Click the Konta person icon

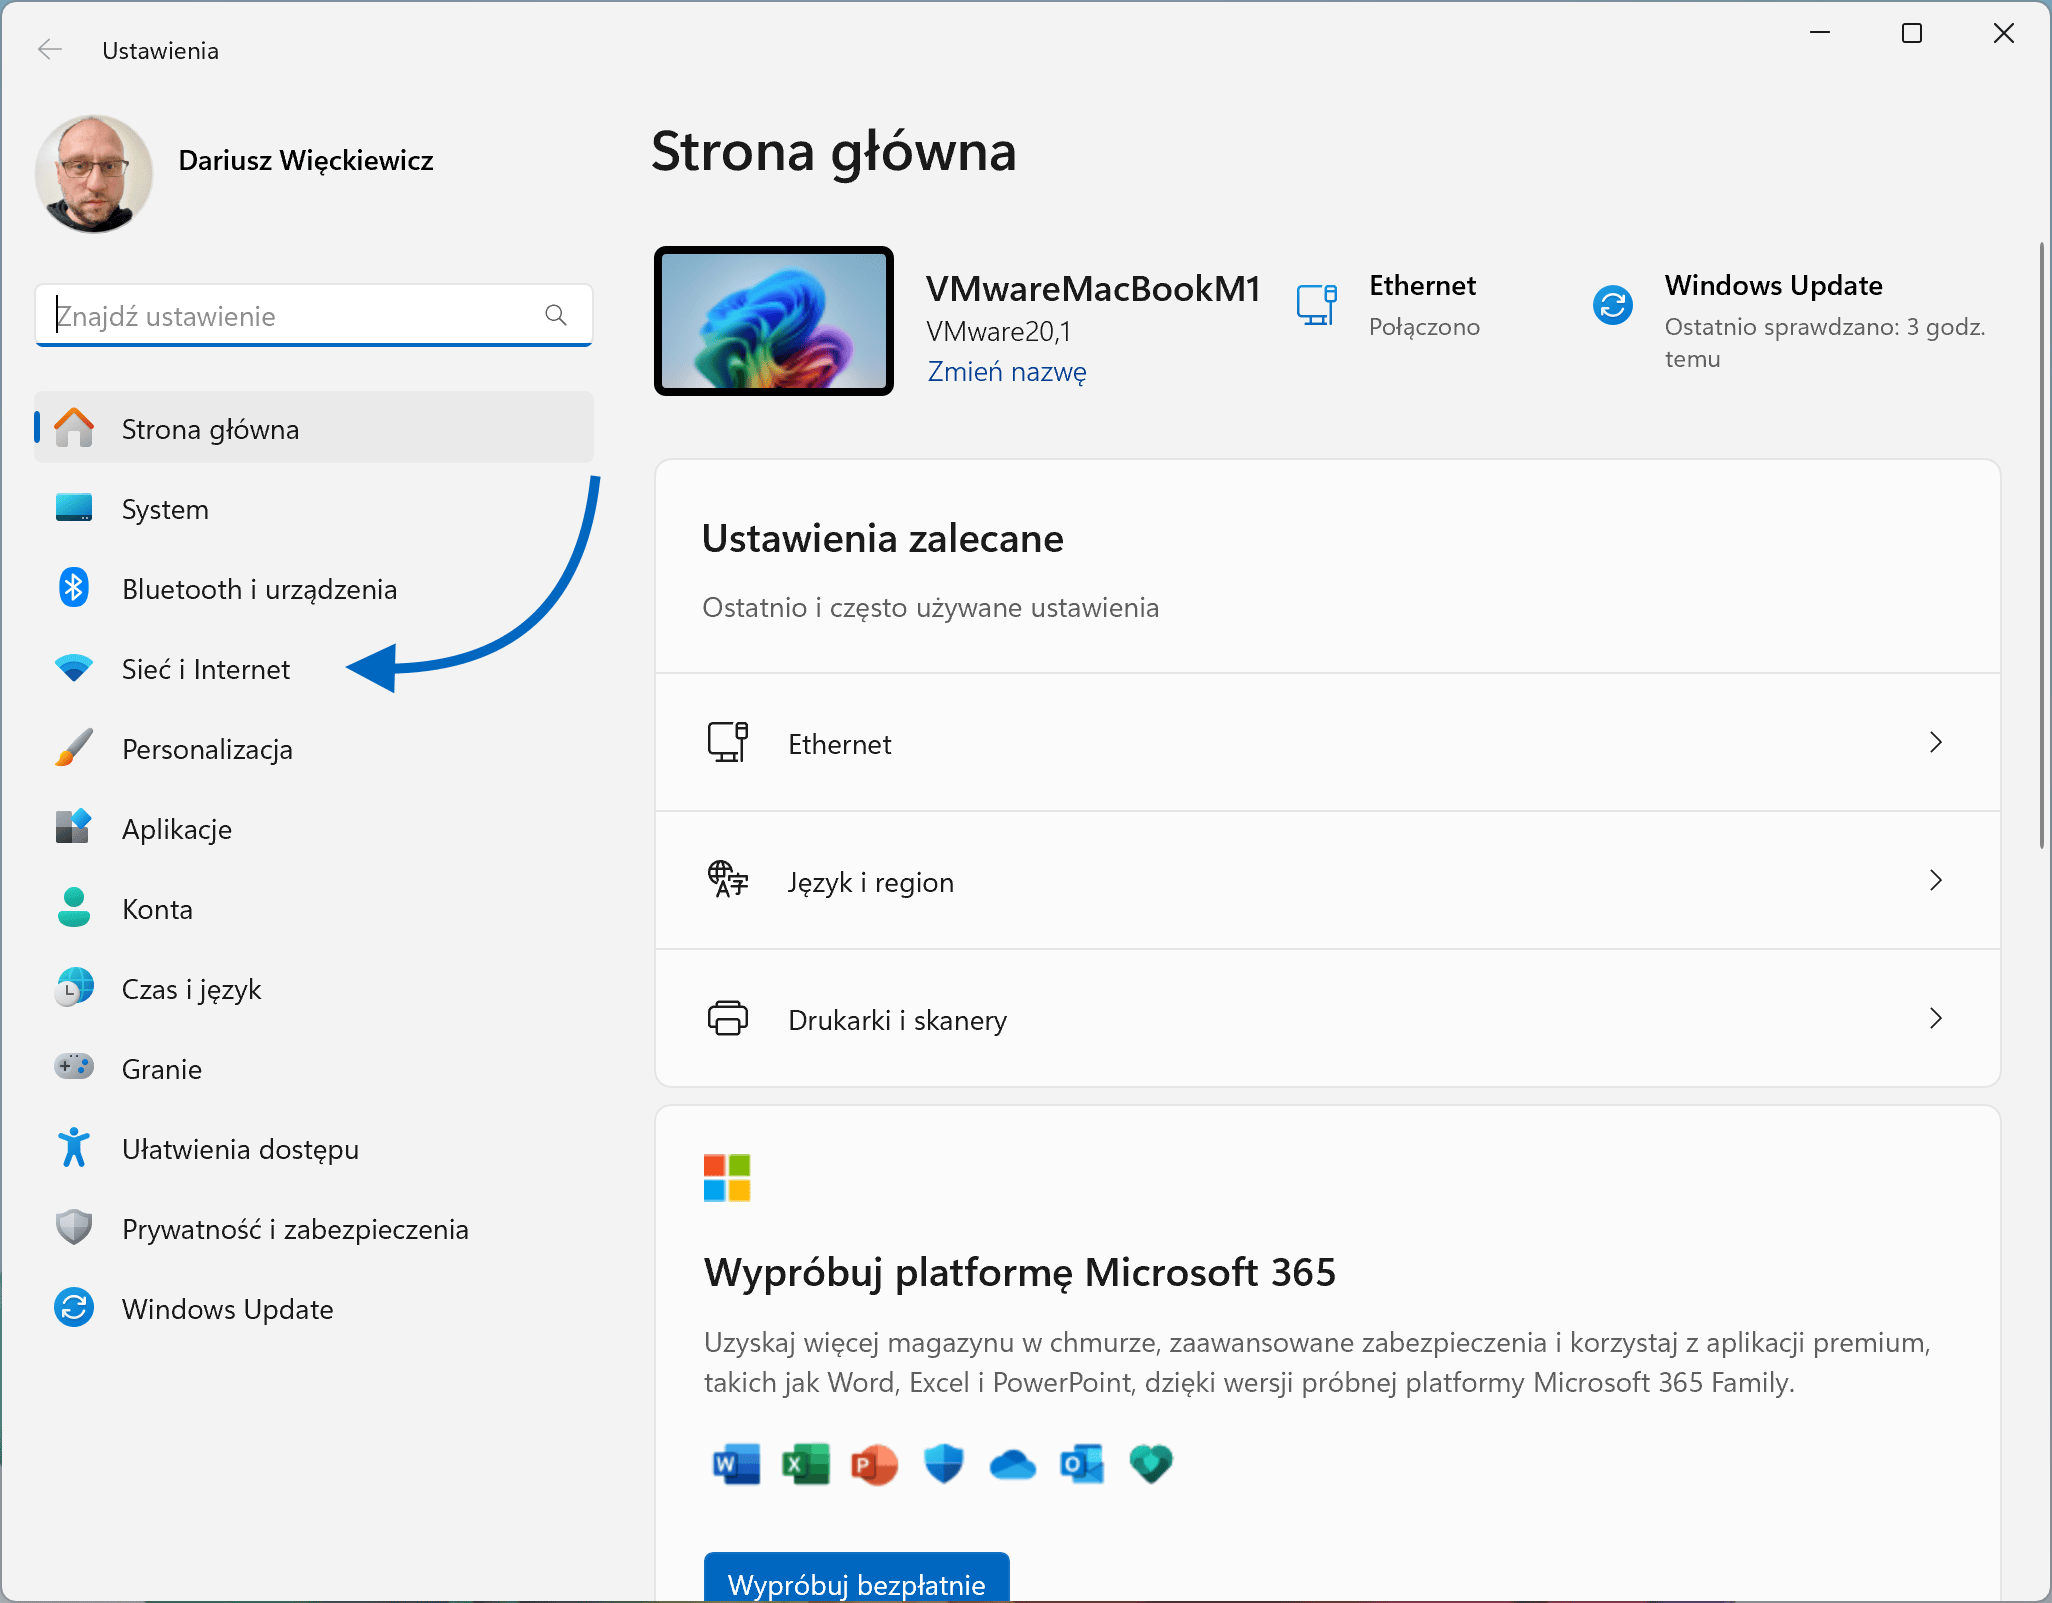74,908
